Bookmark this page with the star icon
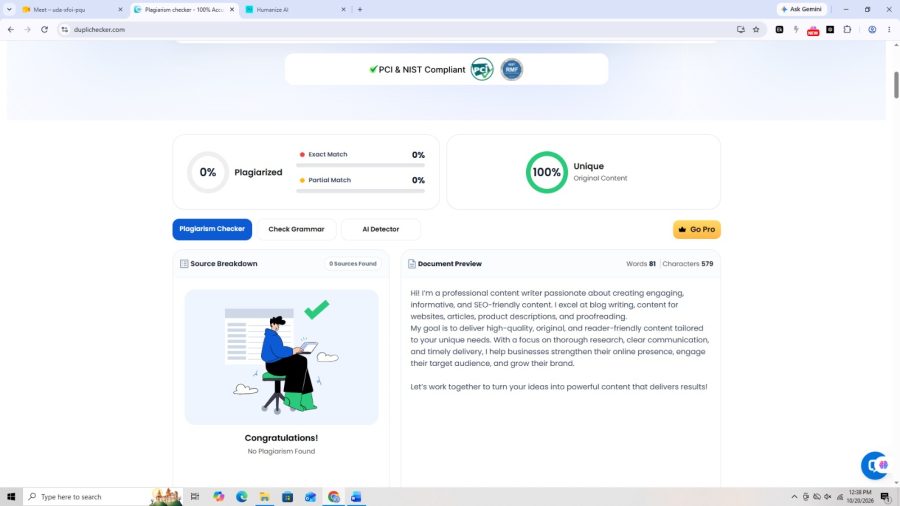 756,29
